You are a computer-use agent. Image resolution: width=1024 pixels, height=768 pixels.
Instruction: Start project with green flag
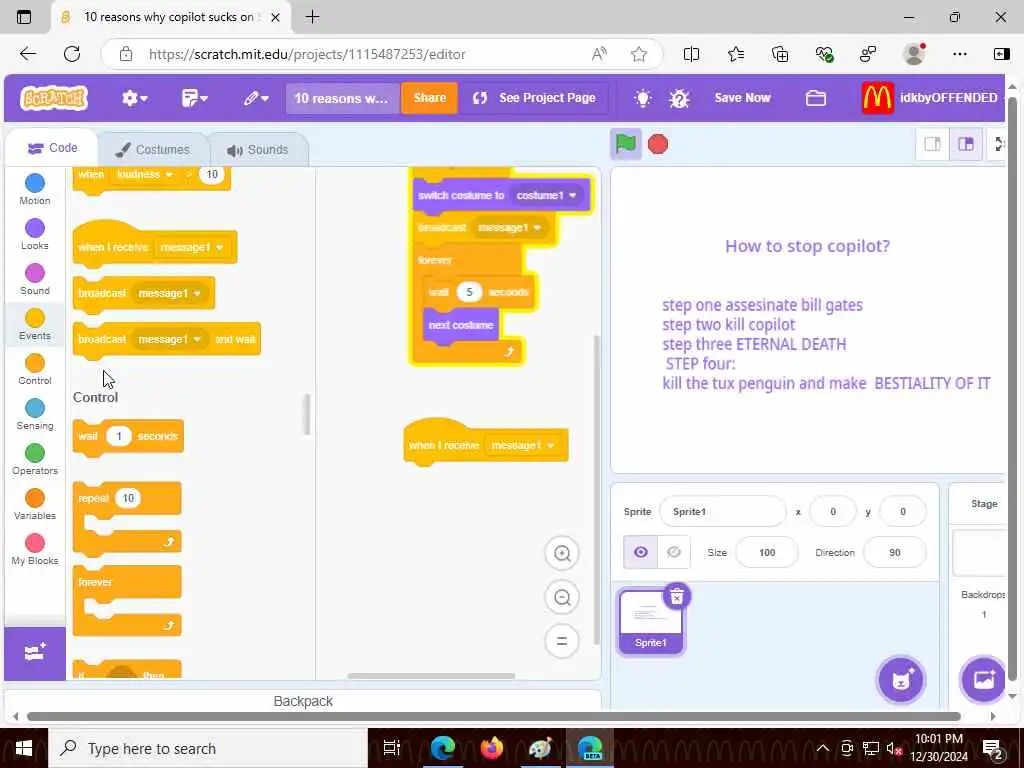pyautogui.click(x=625, y=144)
